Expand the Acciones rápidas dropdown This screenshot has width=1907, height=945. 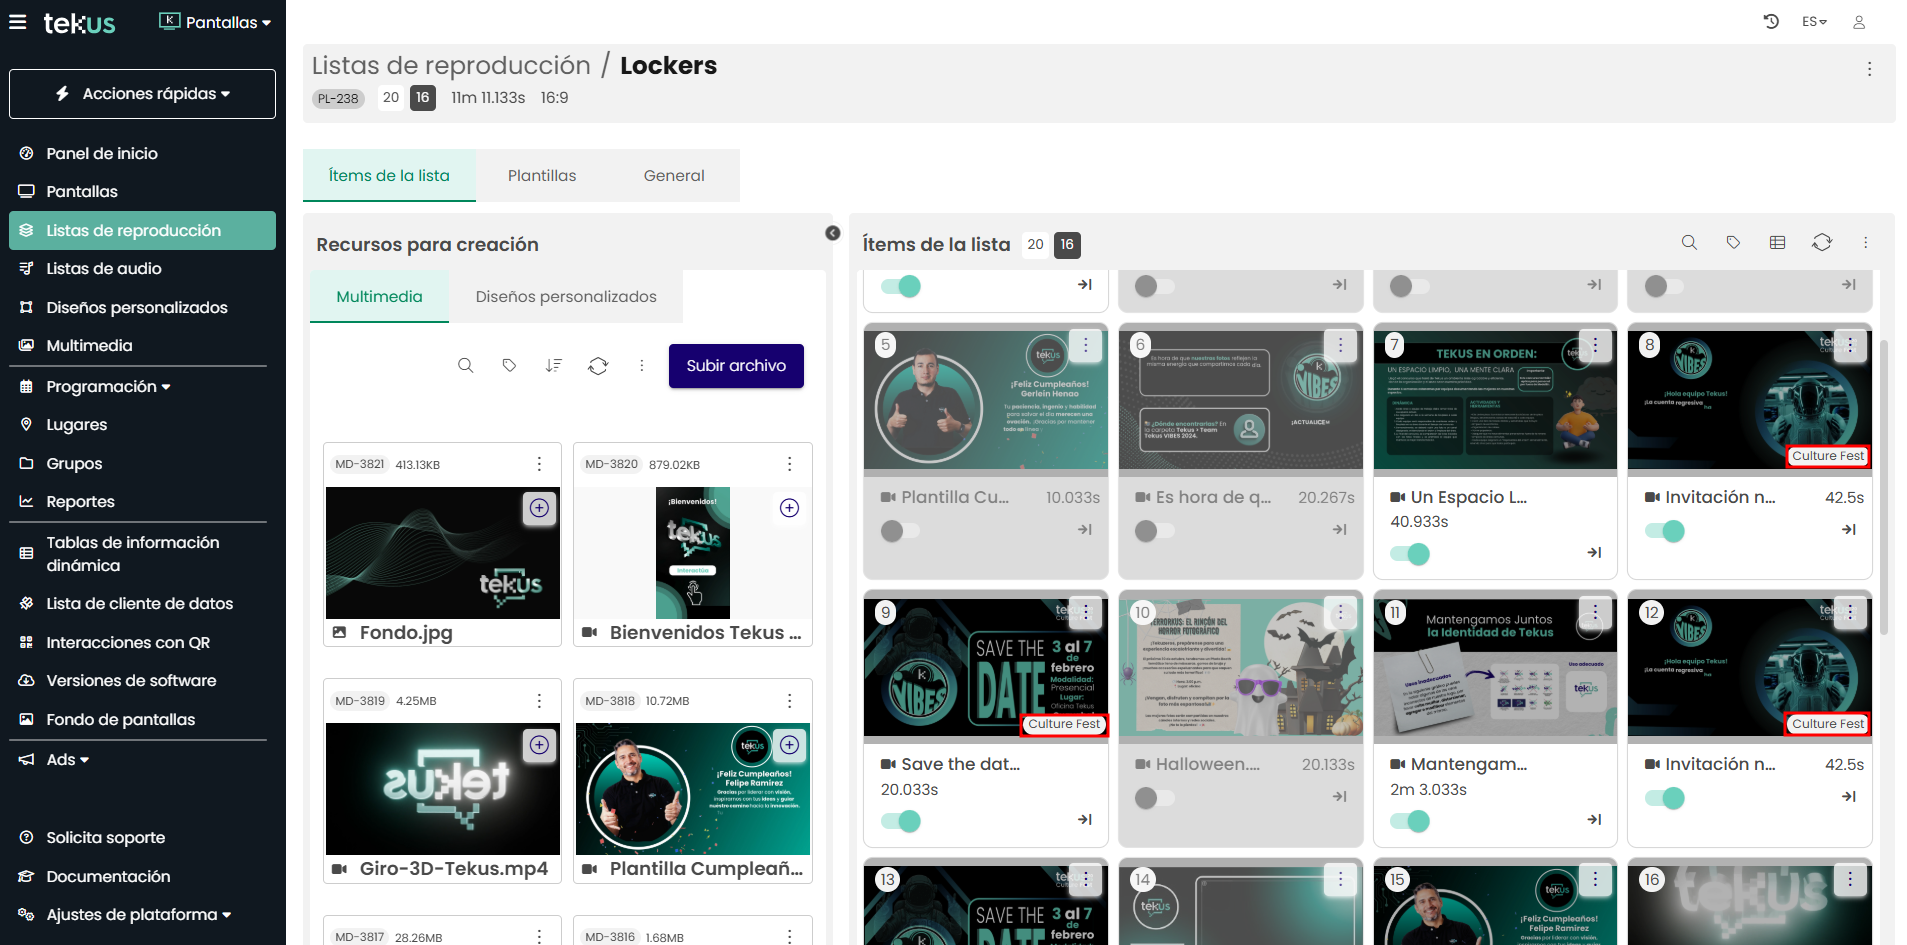click(142, 94)
